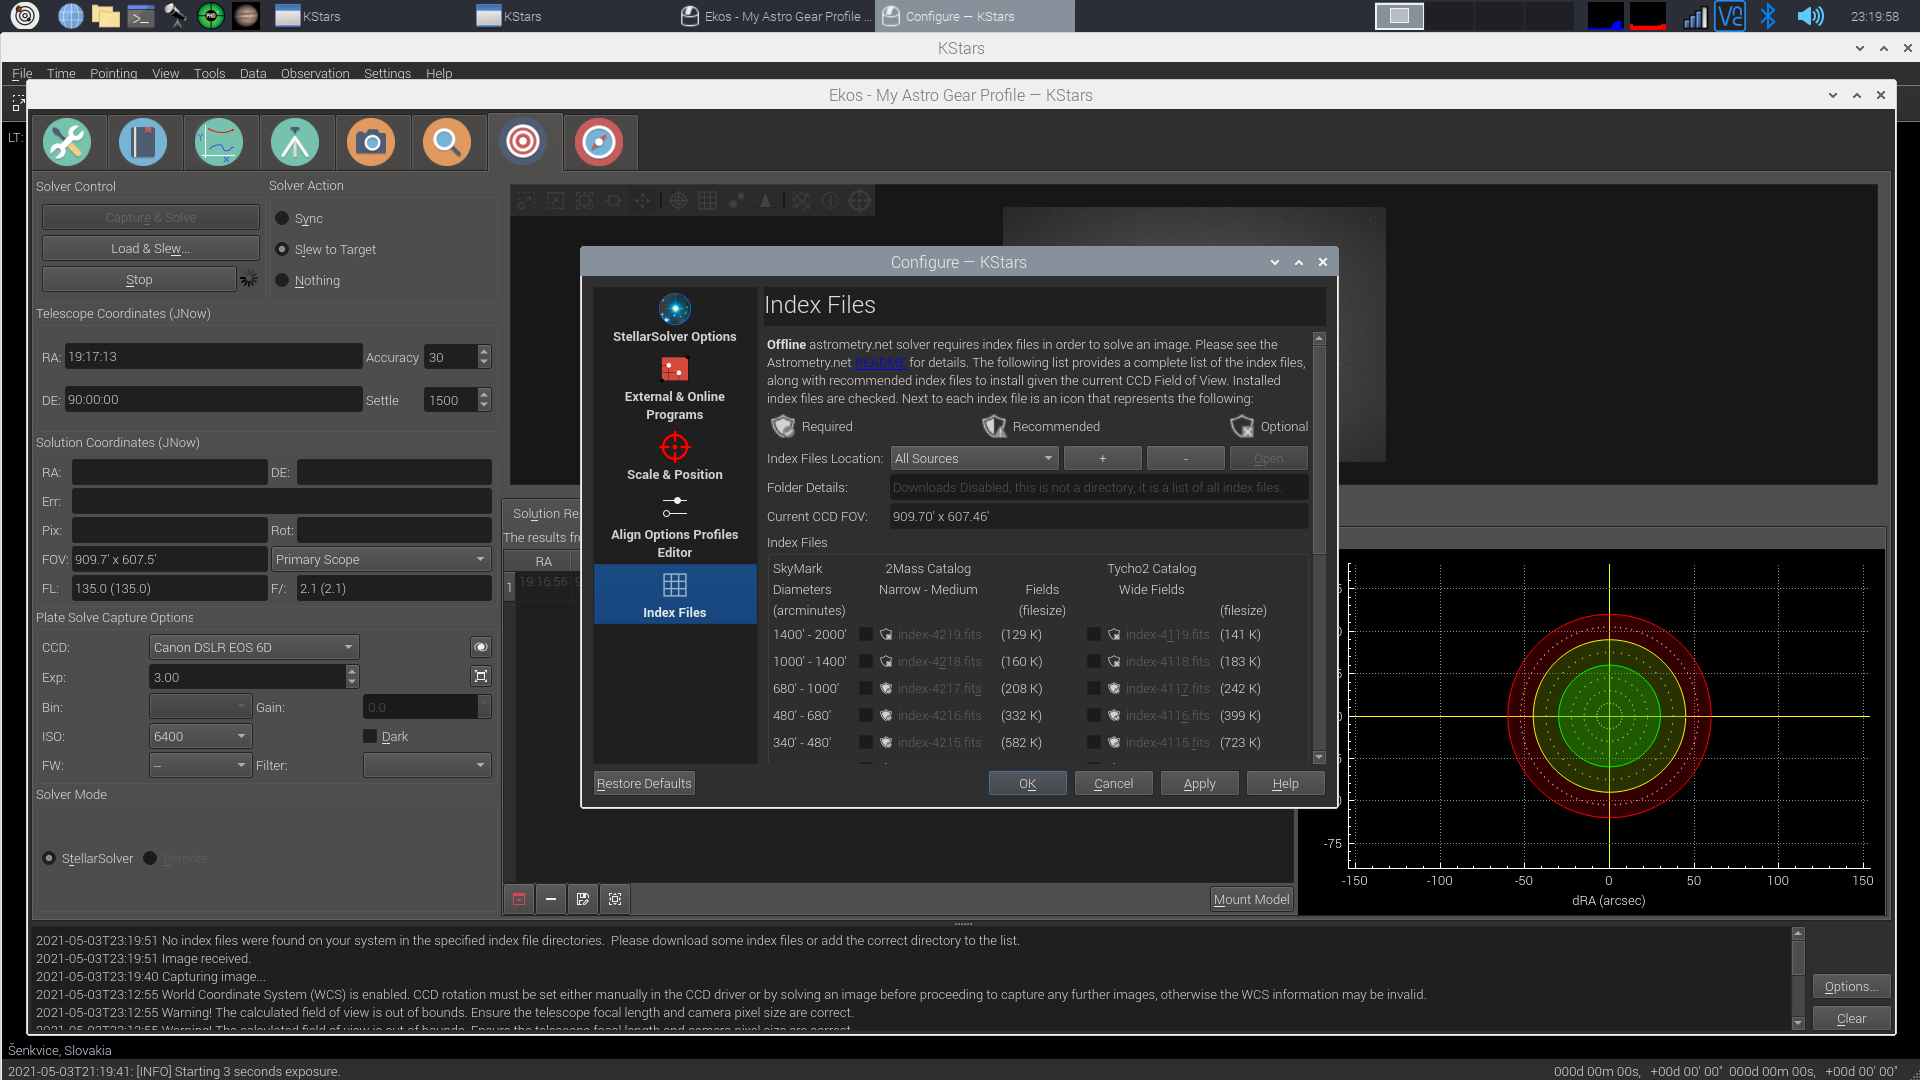
Task: Open the astrometry.net README link
Action: [880, 362]
